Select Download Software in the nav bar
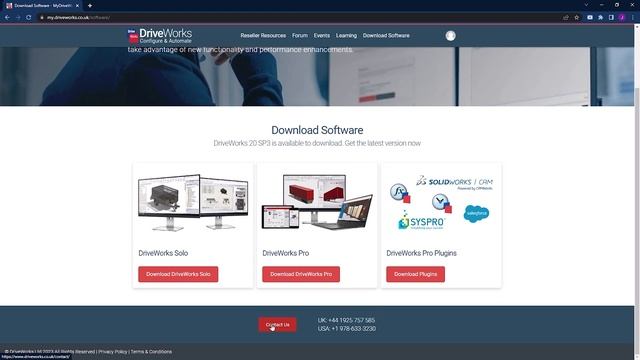The height and width of the screenshot is (360, 640). pyautogui.click(x=386, y=36)
